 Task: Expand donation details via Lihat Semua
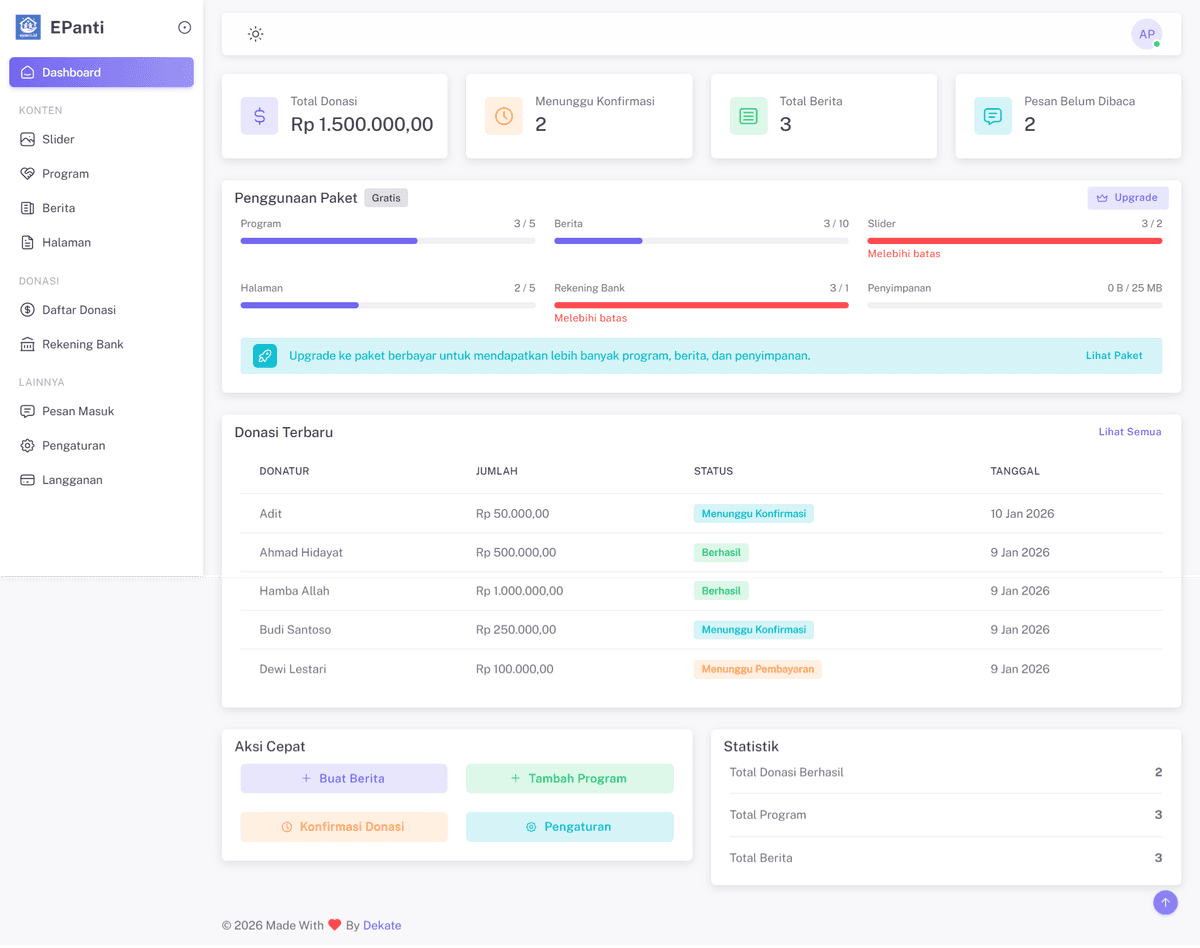pos(1129,431)
